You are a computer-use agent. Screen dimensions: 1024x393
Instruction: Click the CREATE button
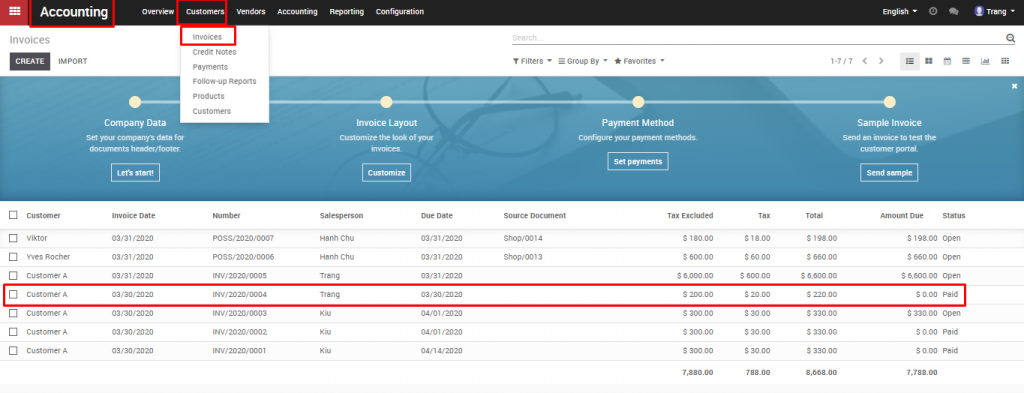tap(30, 61)
